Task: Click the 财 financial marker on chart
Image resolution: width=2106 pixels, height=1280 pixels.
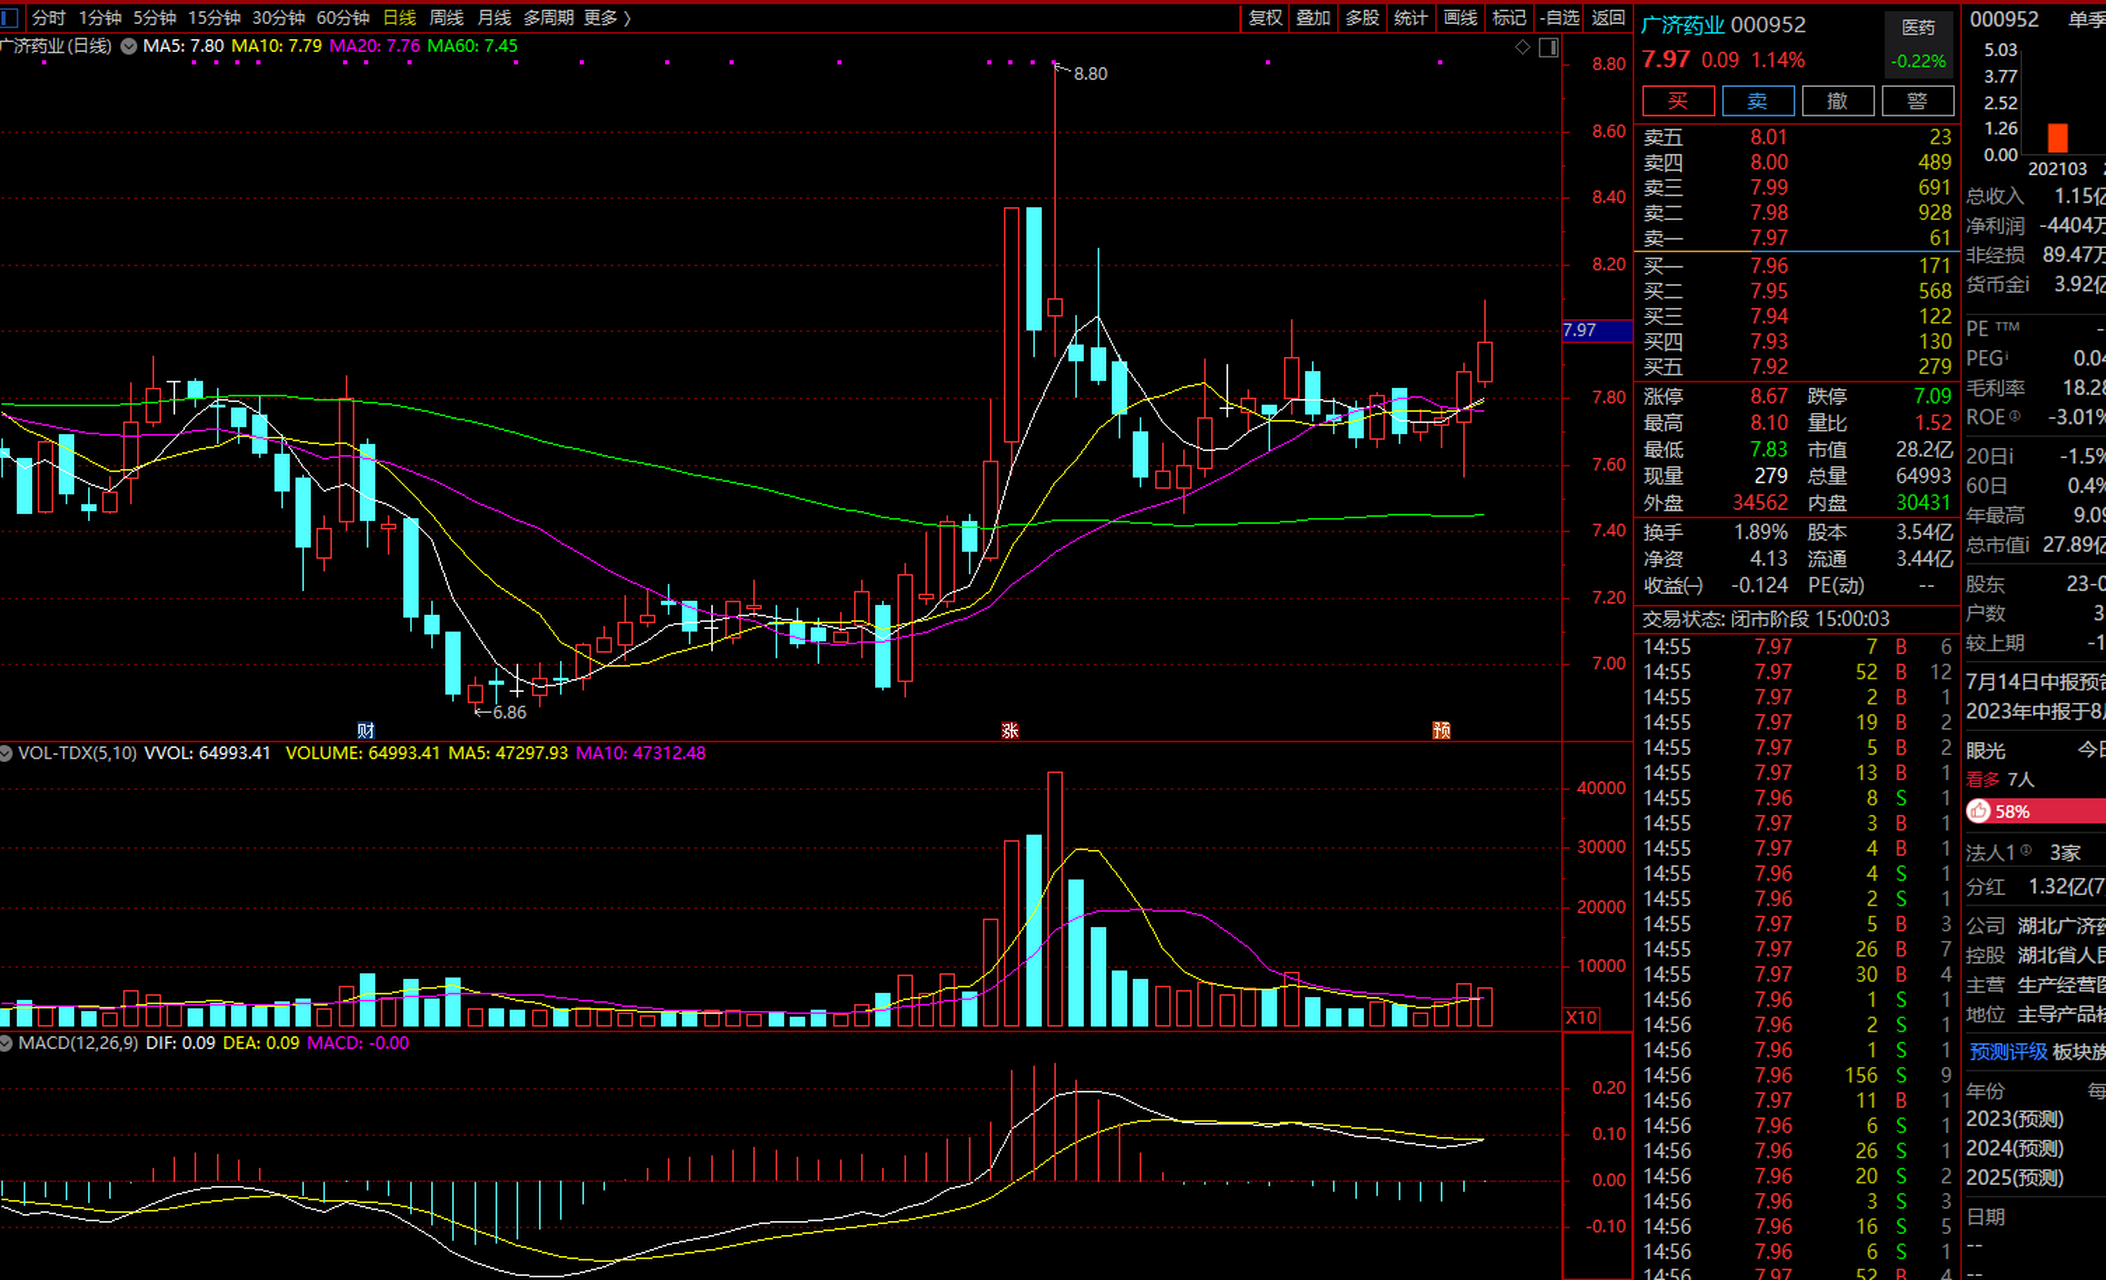Action: click(366, 730)
